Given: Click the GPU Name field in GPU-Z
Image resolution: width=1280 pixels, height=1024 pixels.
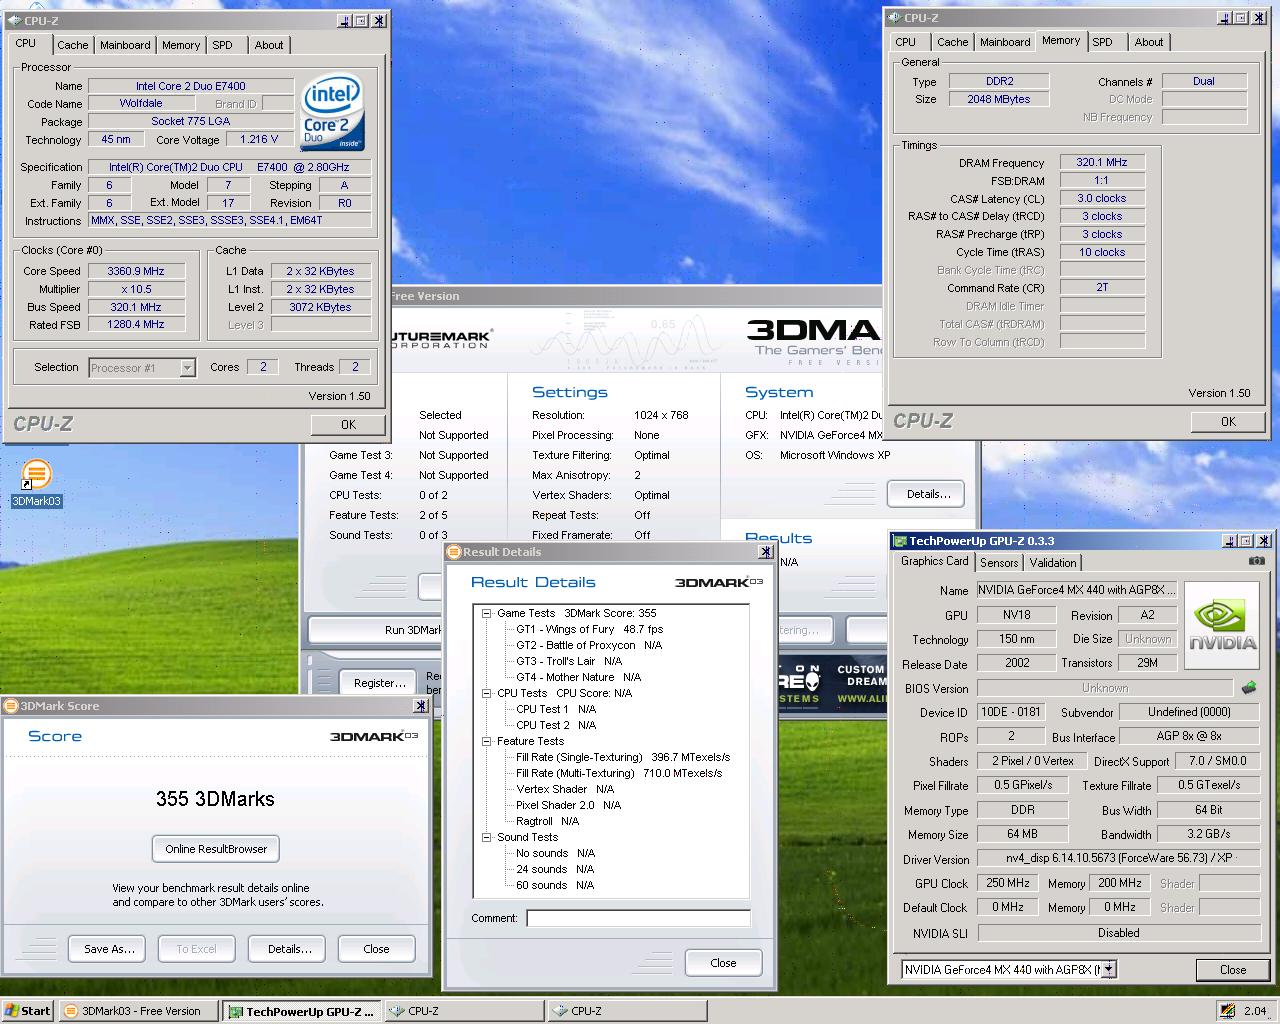Looking at the screenshot, I should point(1077,590).
